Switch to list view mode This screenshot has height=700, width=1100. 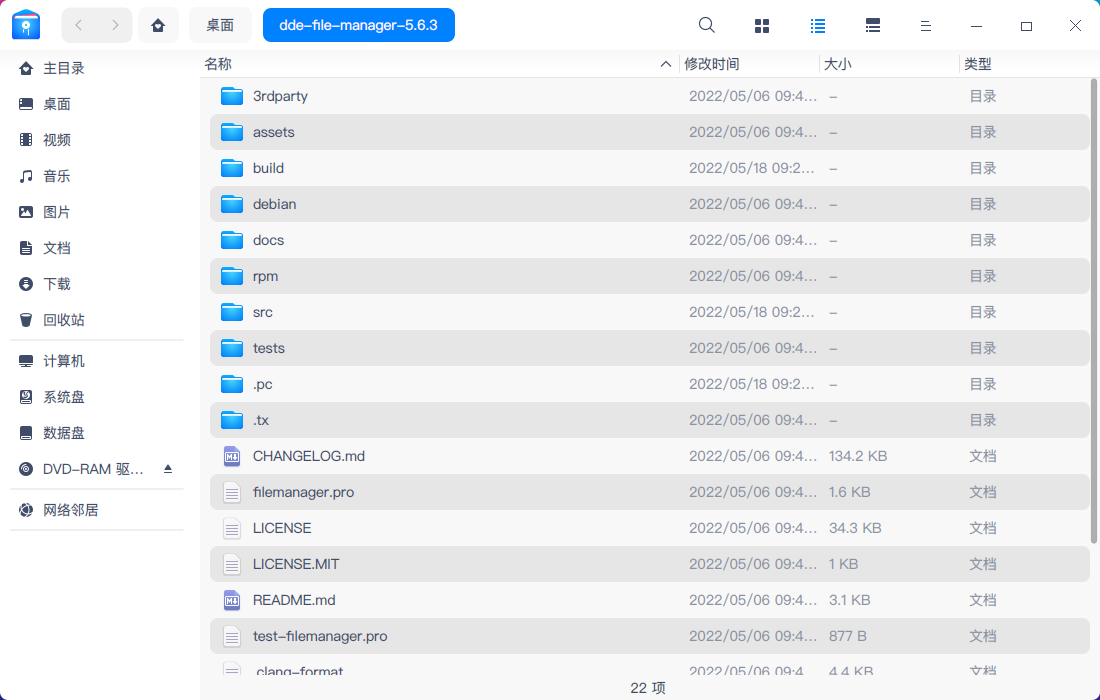click(x=817, y=26)
